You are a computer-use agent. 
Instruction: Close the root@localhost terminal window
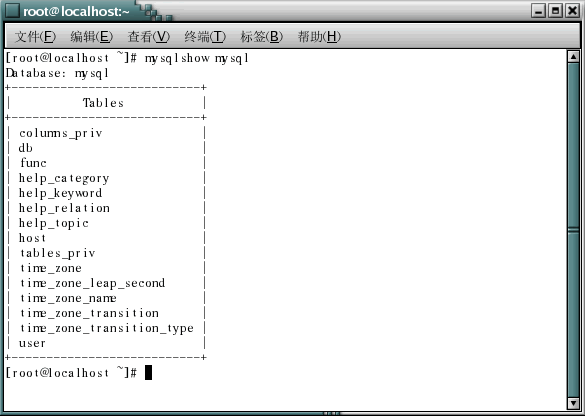coord(572,11)
